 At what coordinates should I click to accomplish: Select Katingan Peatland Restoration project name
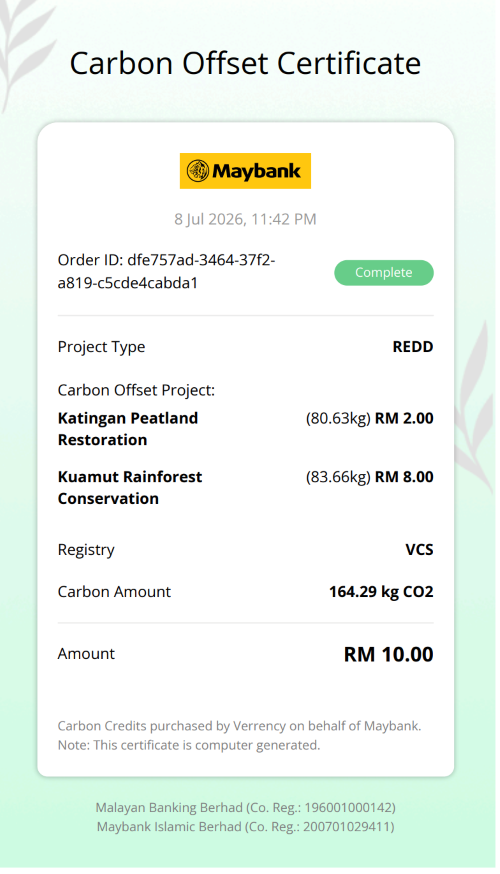click(x=128, y=429)
